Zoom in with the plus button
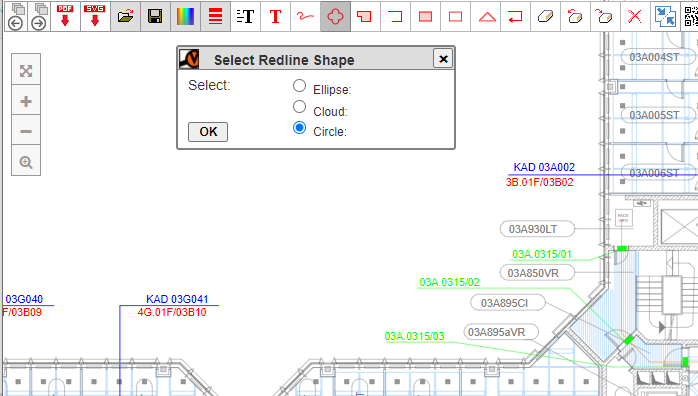The height and width of the screenshot is (396, 698). click(x=26, y=101)
